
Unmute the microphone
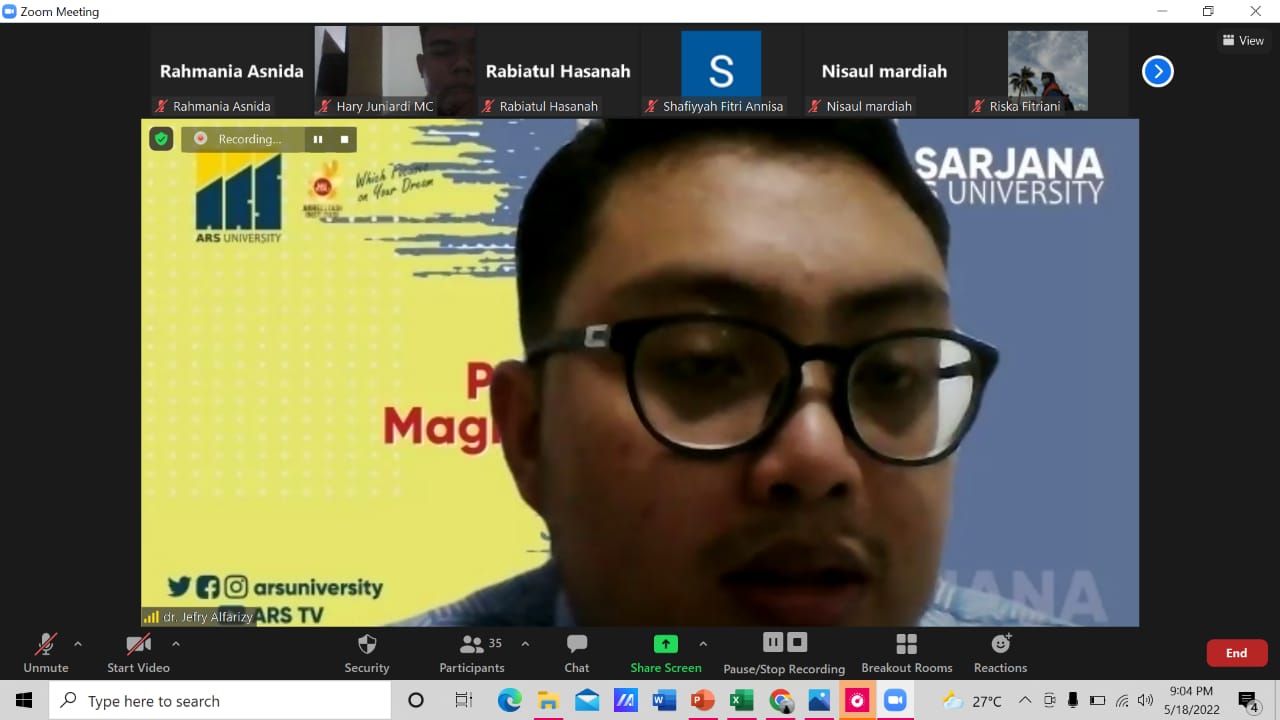coord(46,652)
